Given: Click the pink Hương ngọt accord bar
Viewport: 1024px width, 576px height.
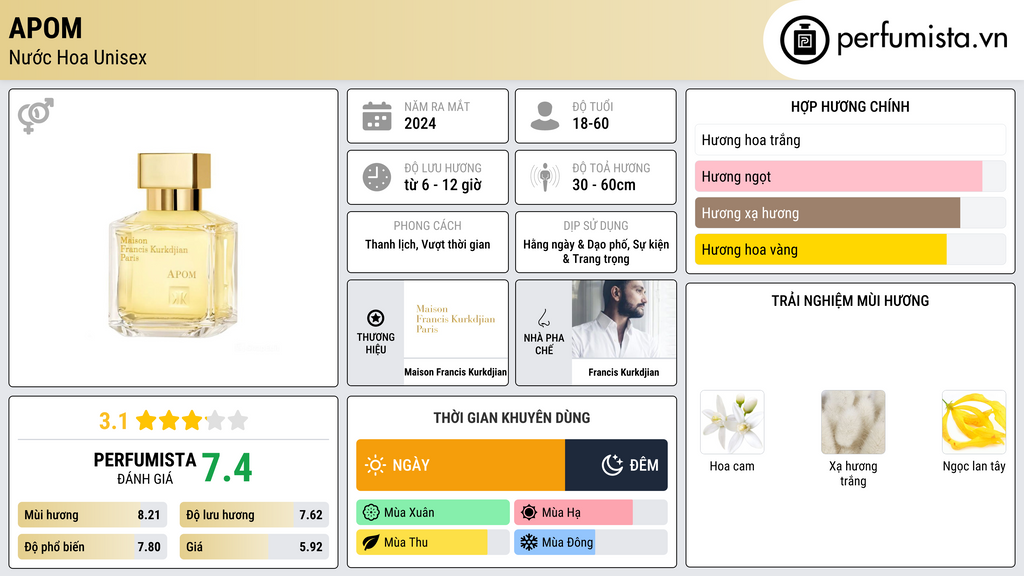Looking at the screenshot, I should click(839, 176).
